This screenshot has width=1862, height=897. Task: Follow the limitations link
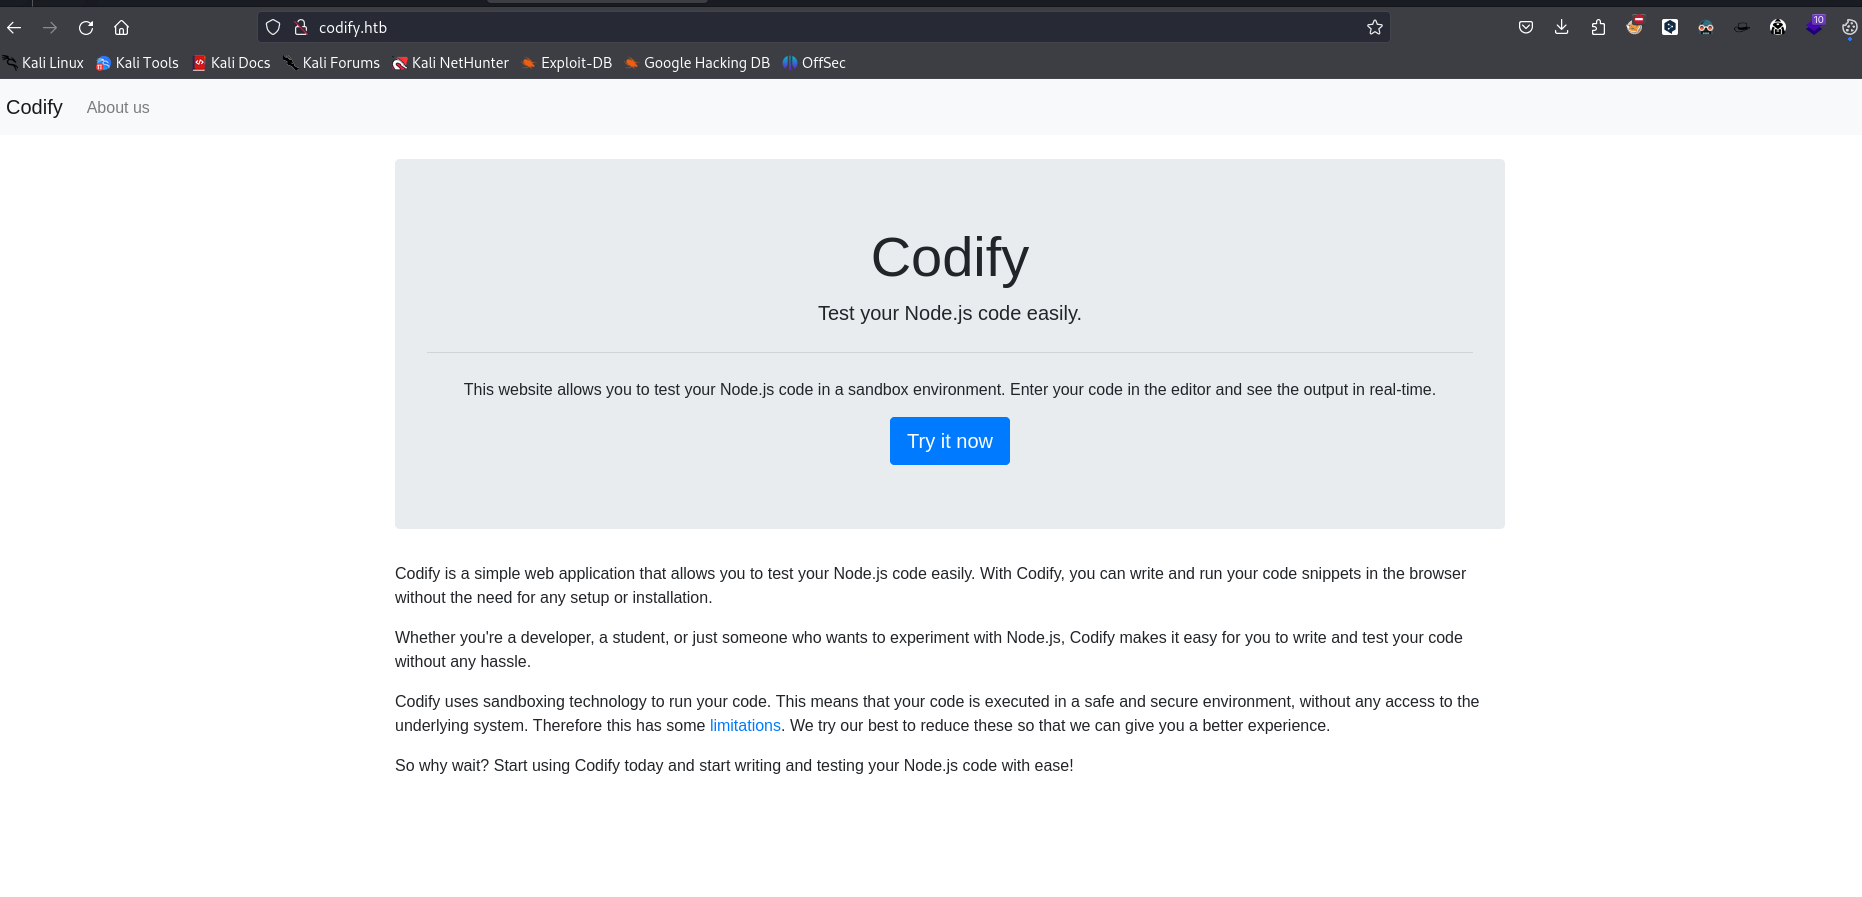745,726
